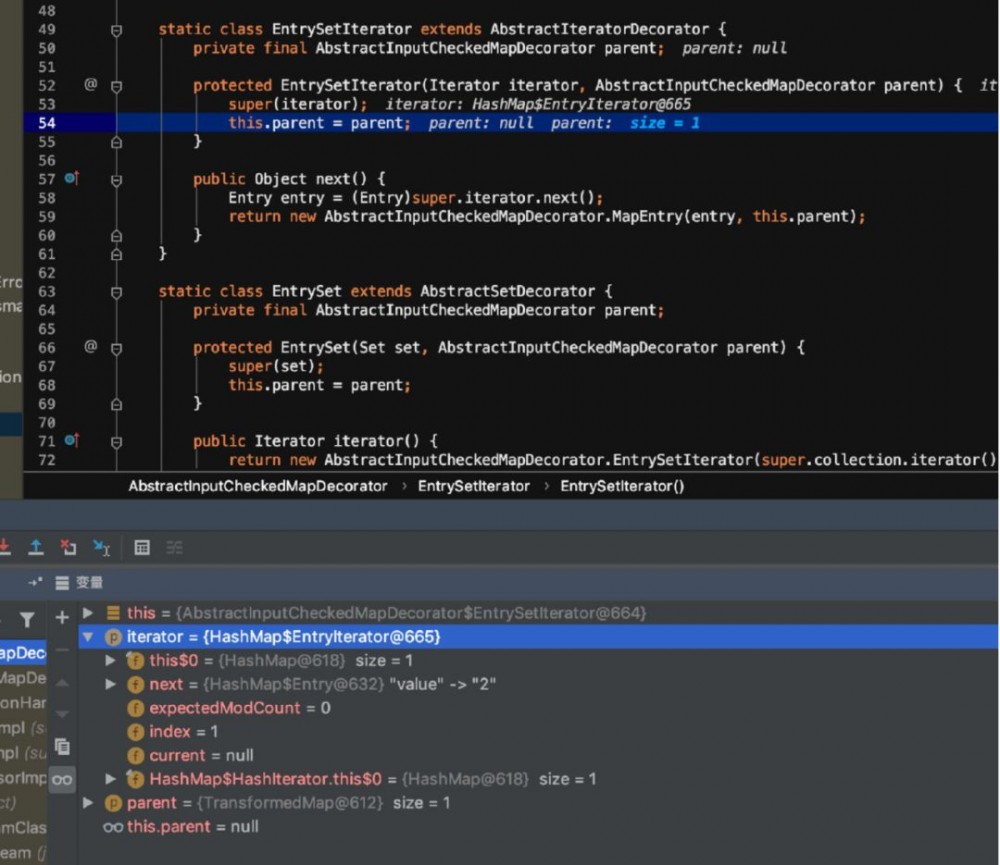
Task: Toggle the glasses show-watches button in variables sidebar
Action: (62, 779)
